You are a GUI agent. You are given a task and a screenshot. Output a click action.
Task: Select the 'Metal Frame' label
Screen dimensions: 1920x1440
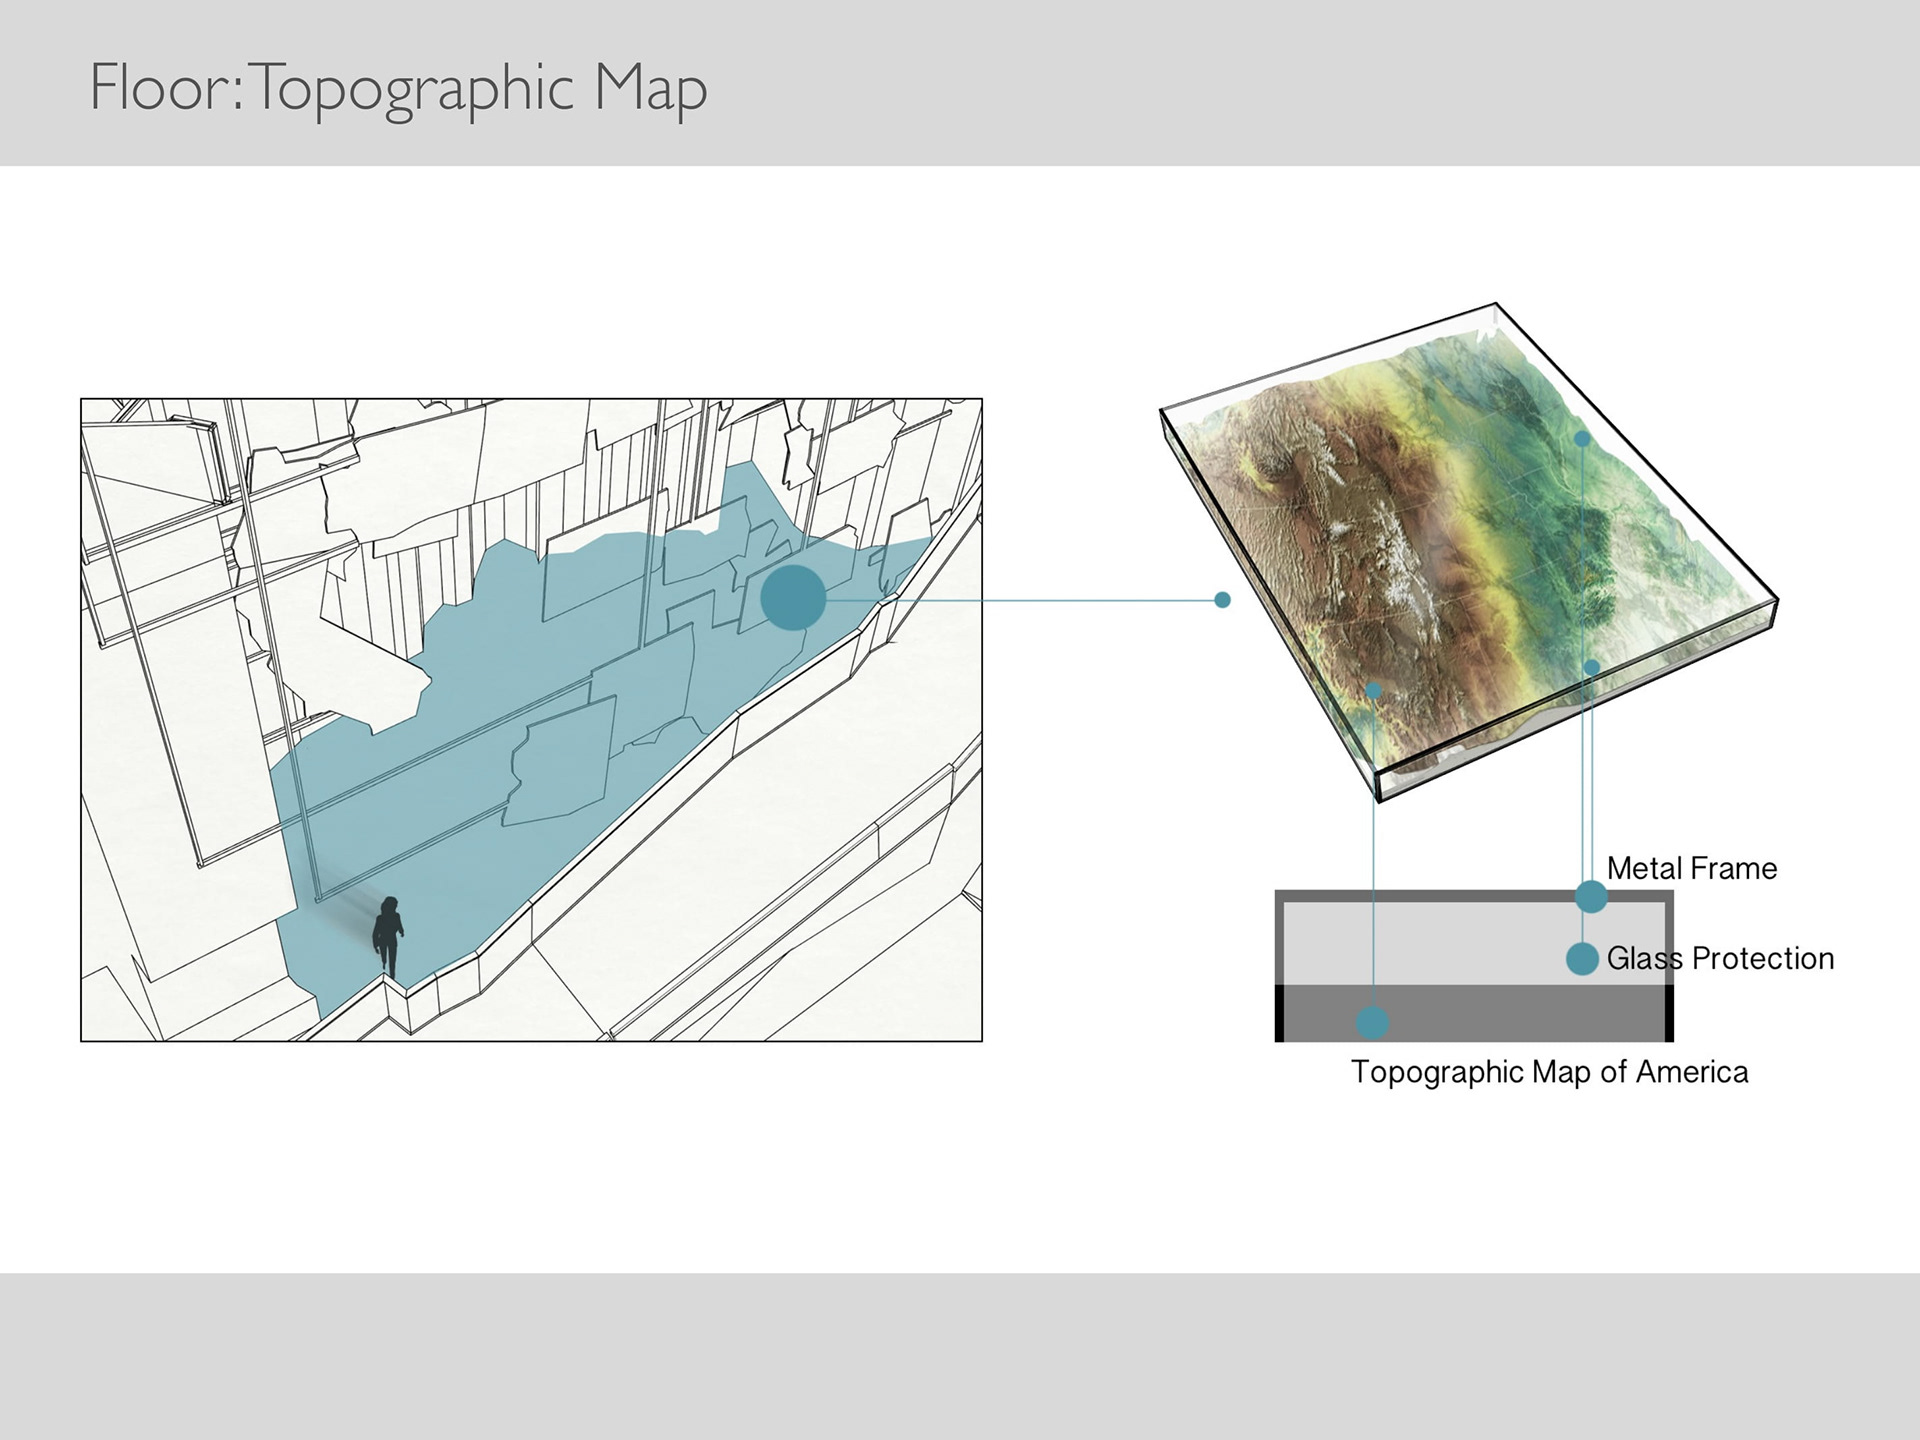coord(1691,868)
